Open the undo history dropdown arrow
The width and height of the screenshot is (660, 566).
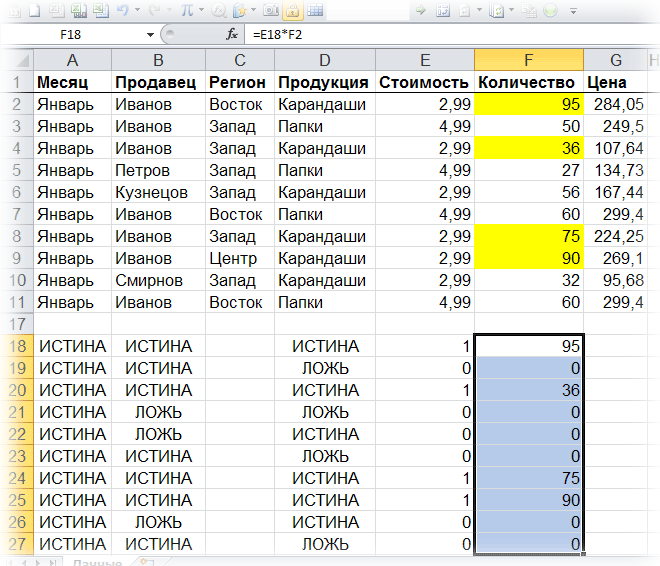tap(137, 10)
